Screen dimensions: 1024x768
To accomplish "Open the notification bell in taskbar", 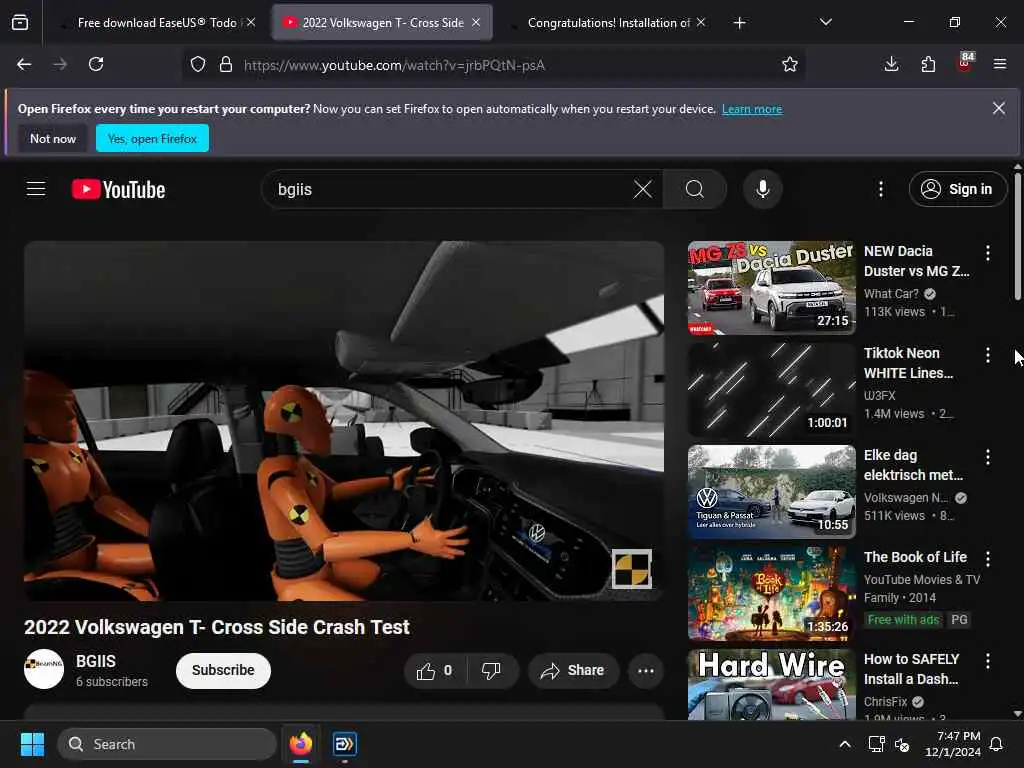I will (997, 744).
